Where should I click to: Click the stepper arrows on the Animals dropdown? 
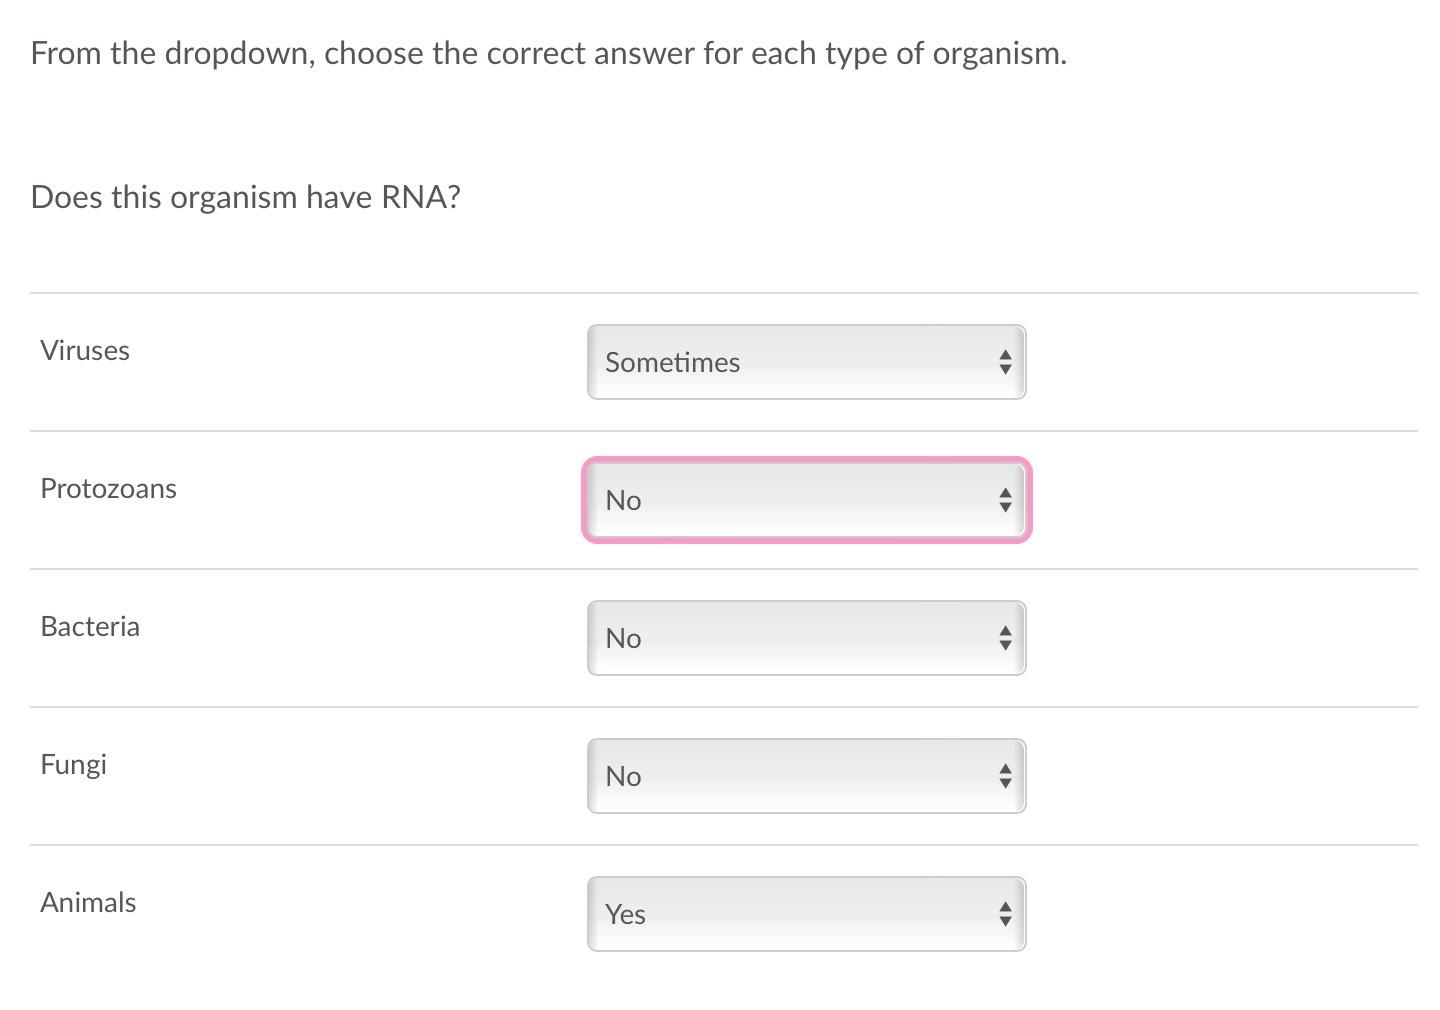1005,913
